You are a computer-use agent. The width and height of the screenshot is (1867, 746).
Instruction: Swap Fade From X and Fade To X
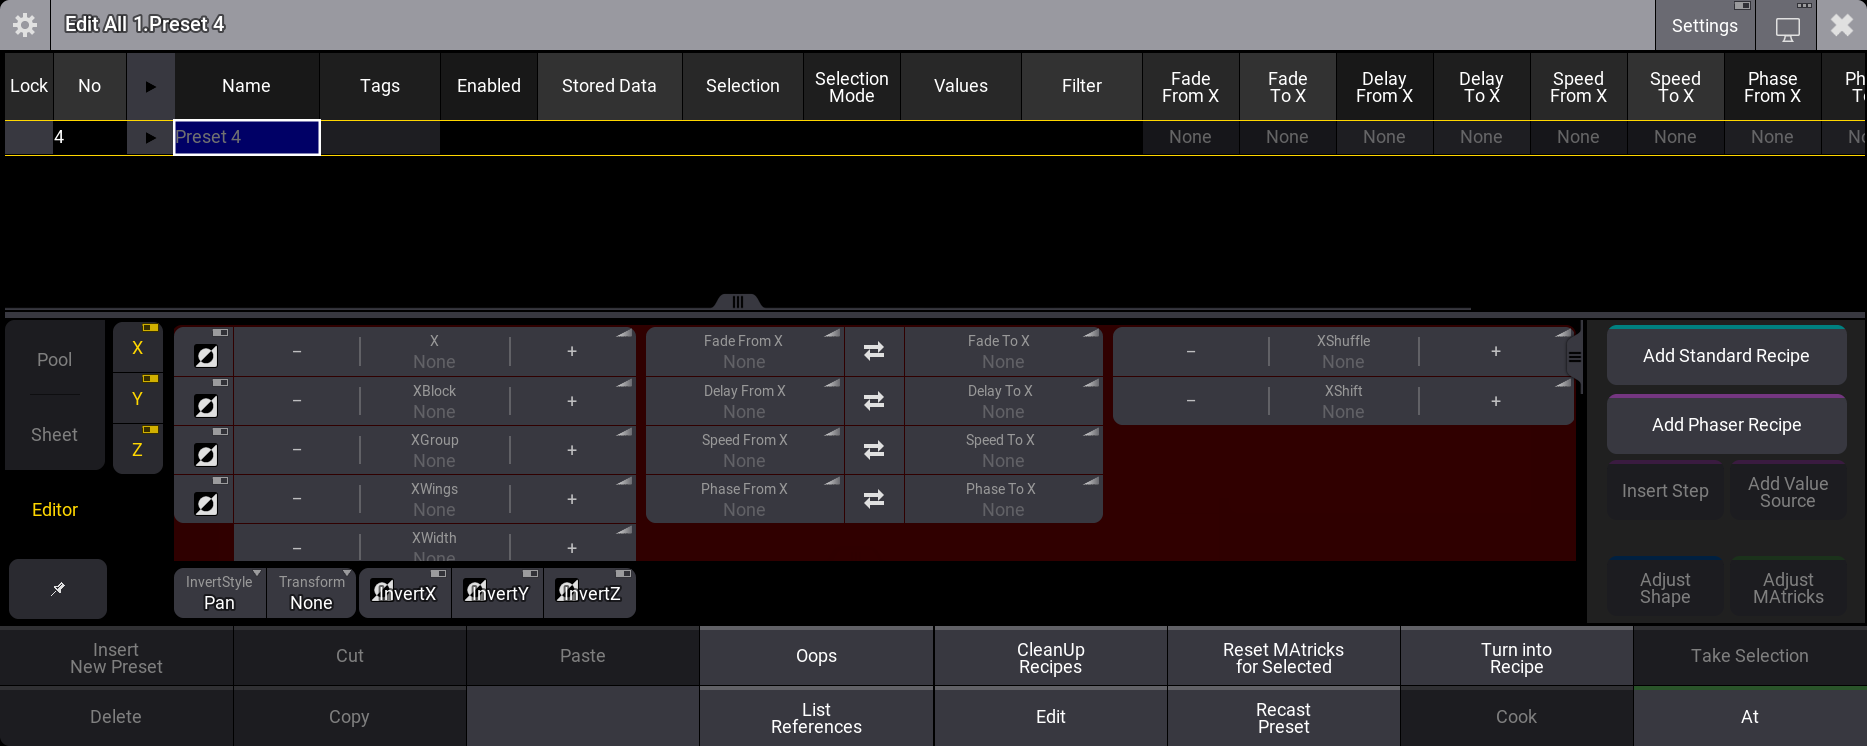coord(874,351)
